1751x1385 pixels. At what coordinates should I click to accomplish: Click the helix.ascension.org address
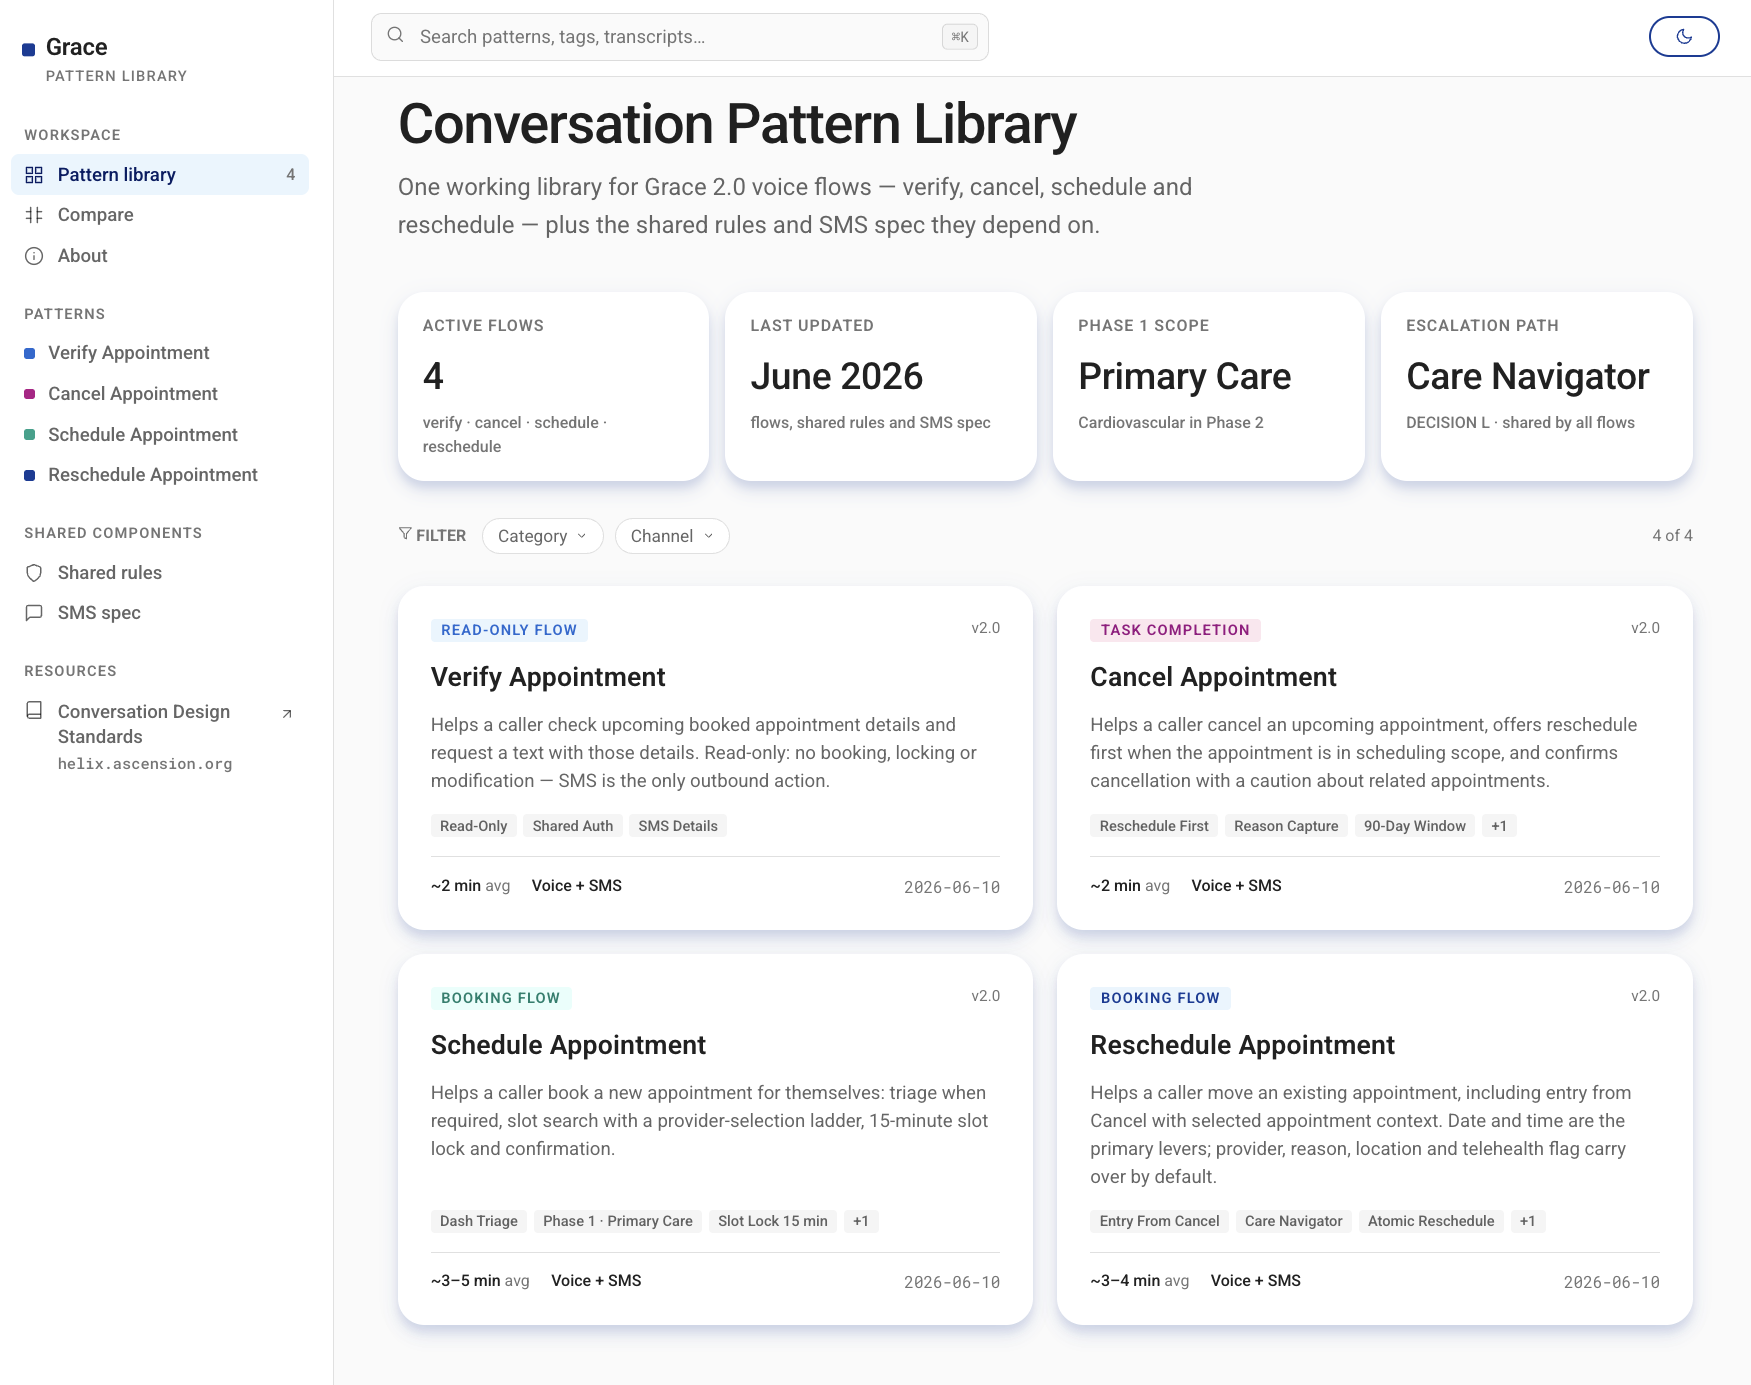click(145, 764)
